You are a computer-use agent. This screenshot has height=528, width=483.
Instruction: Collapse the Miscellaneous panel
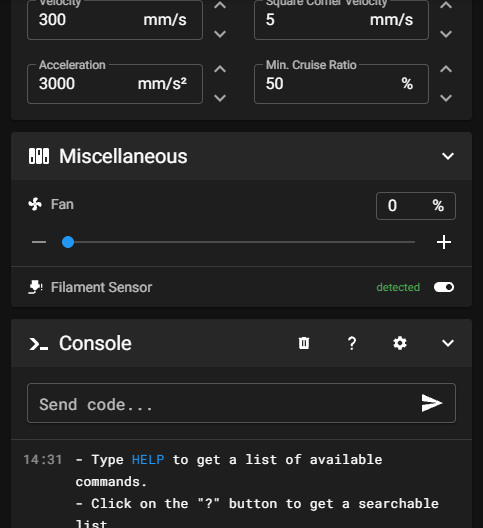pos(448,156)
